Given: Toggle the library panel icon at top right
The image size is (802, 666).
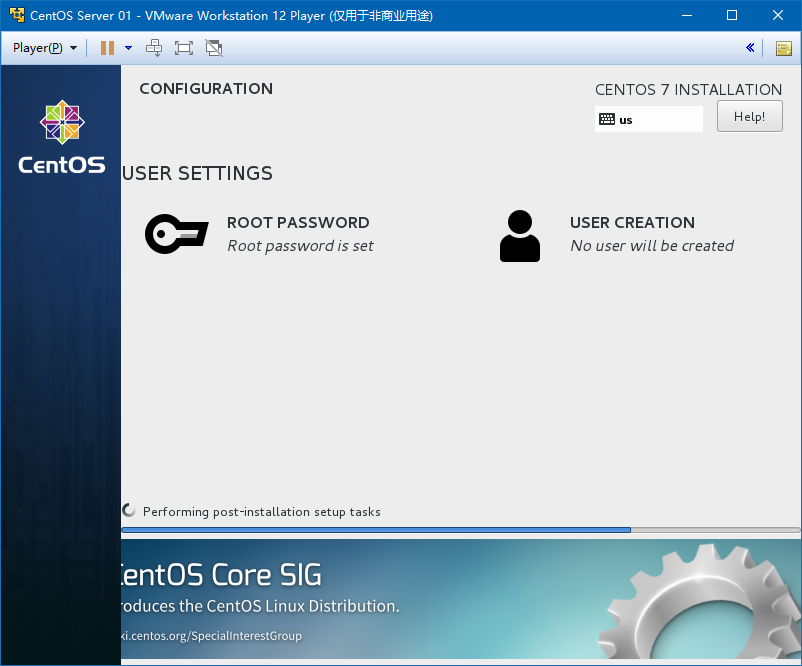Looking at the screenshot, I should click(783, 47).
